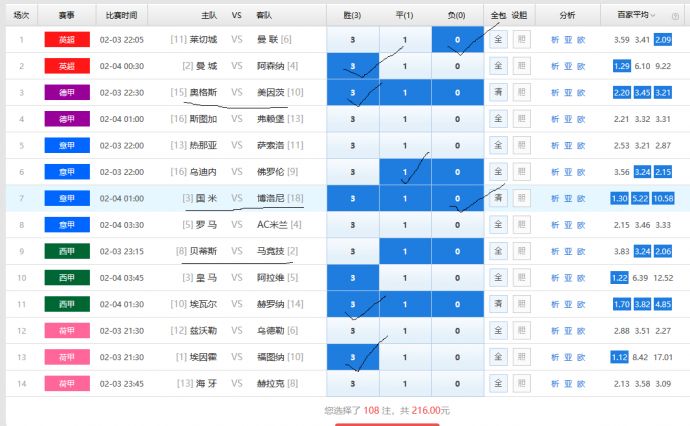Click the highlighted 10.58 odds in match 7
Image resolution: width=690 pixels, height=426 pixels.
pos(664,198)
